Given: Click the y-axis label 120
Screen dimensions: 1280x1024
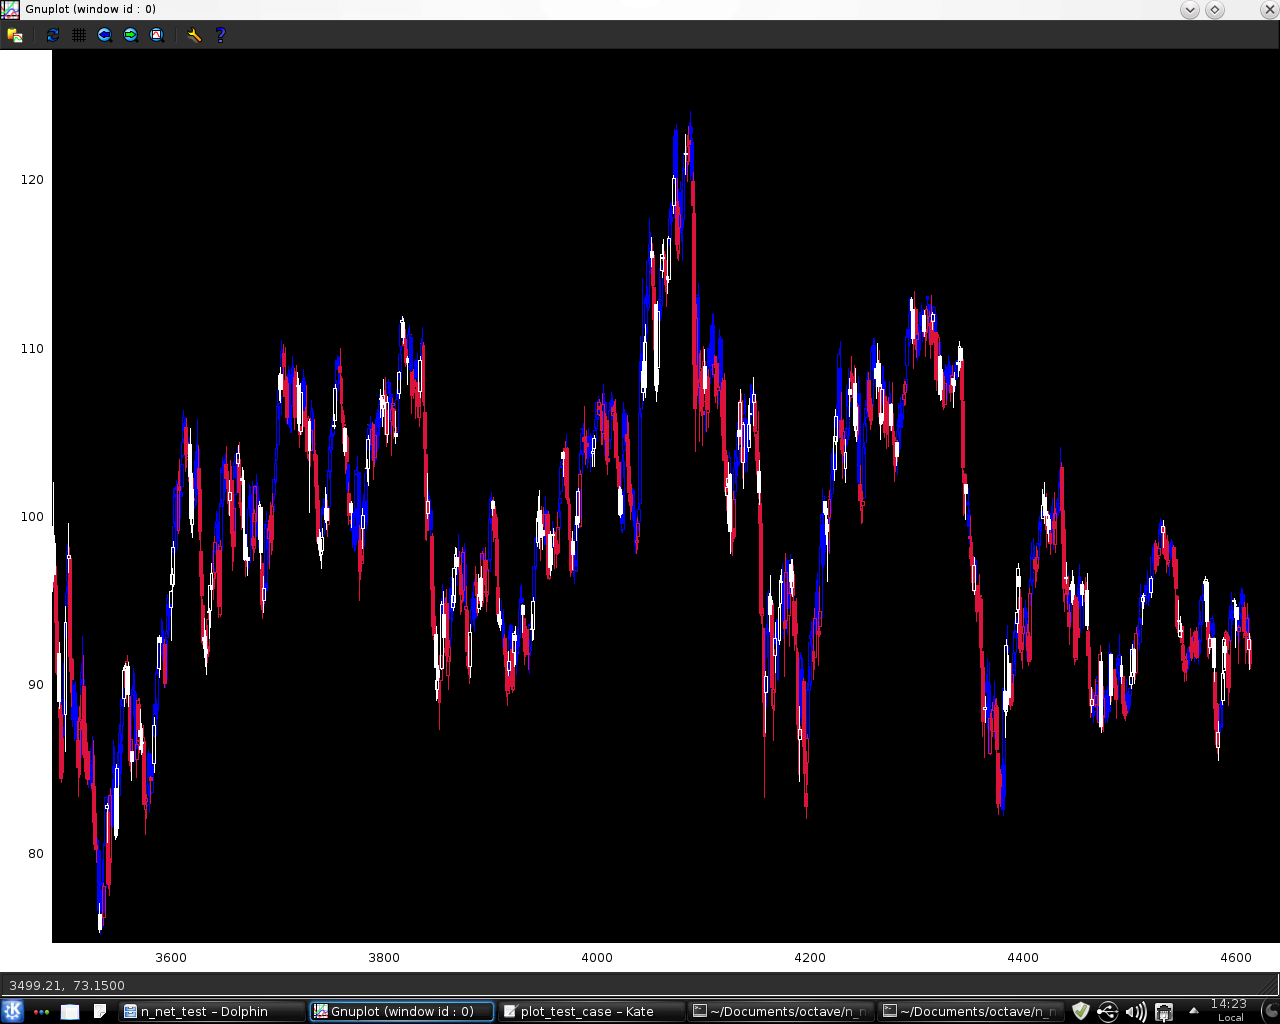Looking at the screenshot, I should 32,180.
